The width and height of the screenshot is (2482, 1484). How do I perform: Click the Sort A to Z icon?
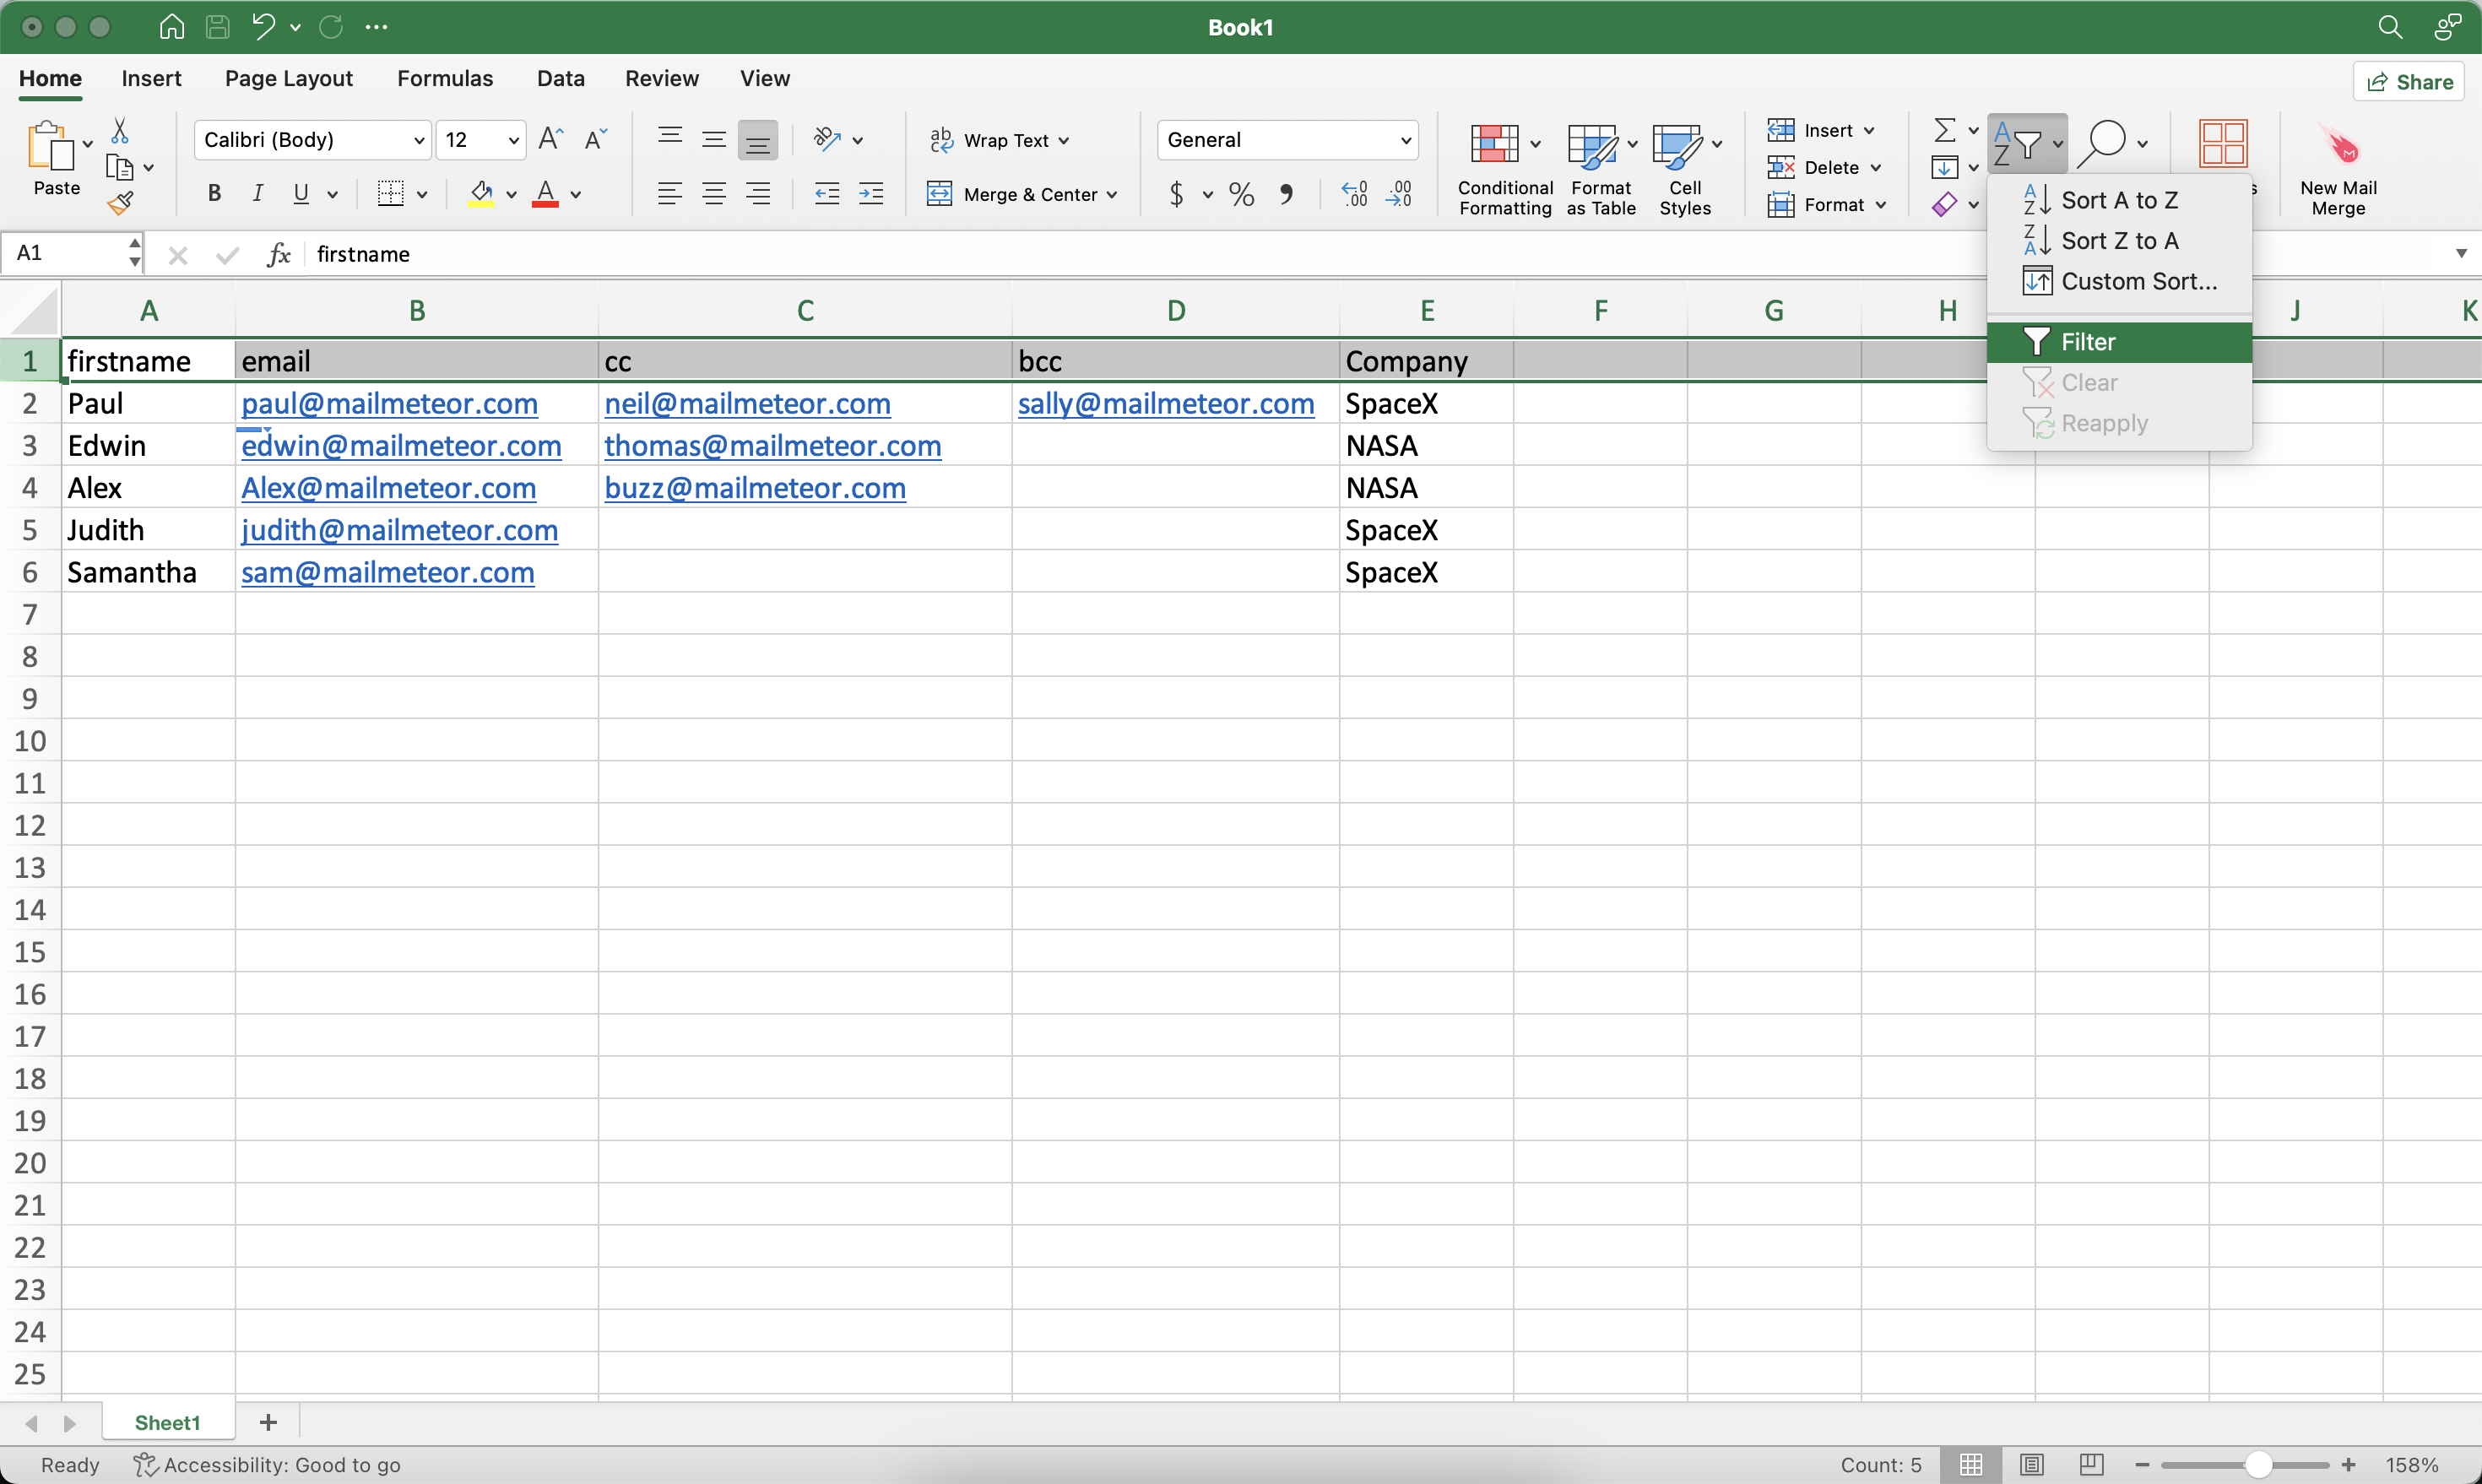pyautogui.click(x=2037, y=198)
